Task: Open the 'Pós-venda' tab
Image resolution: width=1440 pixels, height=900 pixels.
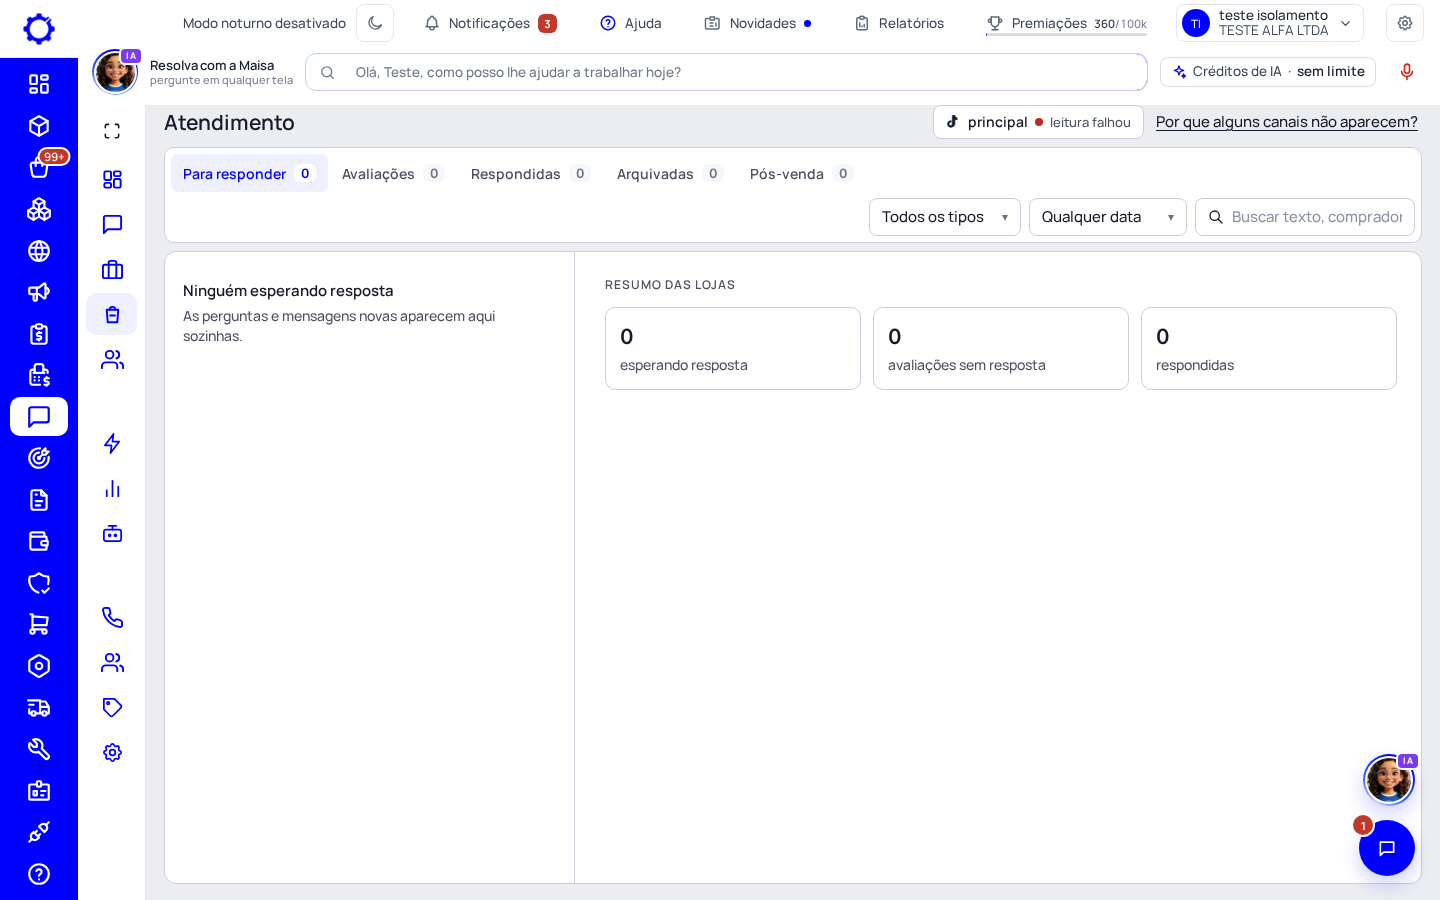Action: [801, 174]
